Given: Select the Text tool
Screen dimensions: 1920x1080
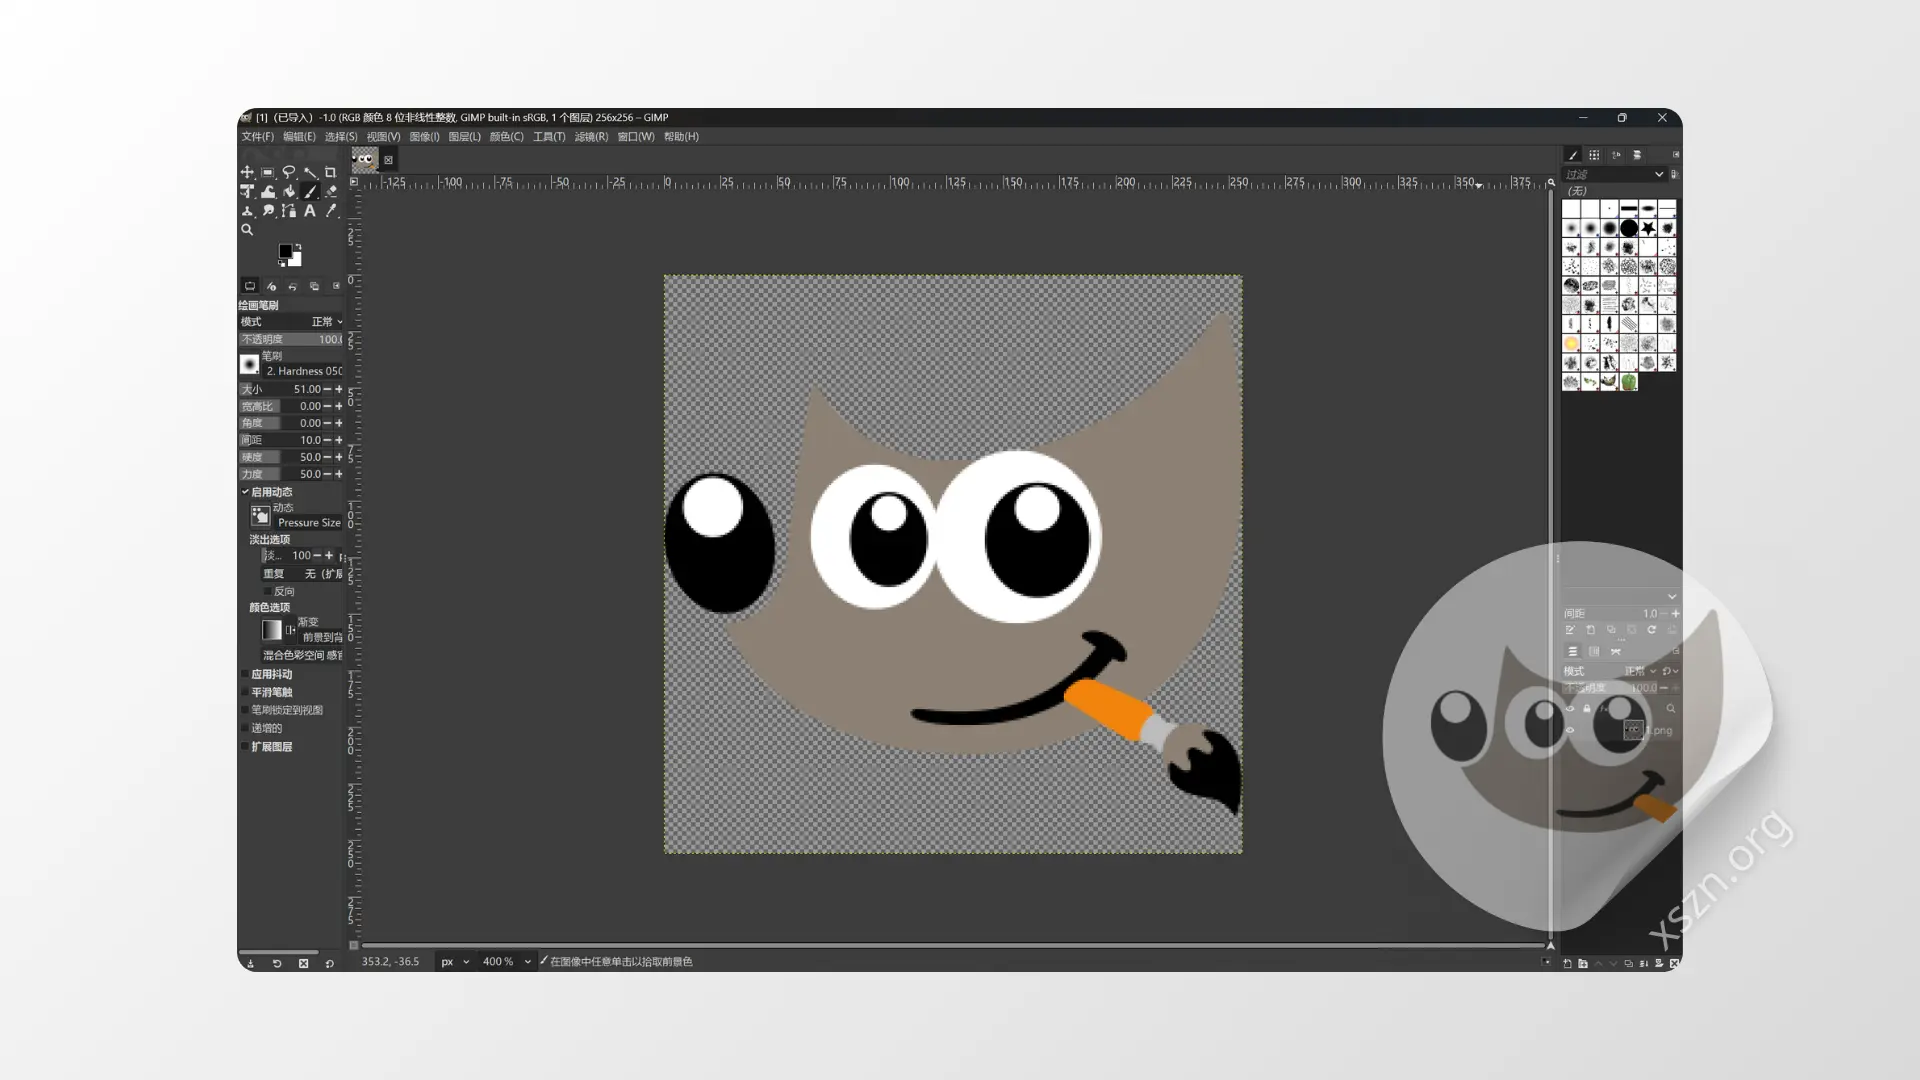Looking at the screenshot, I should click(x=311, y=212).
